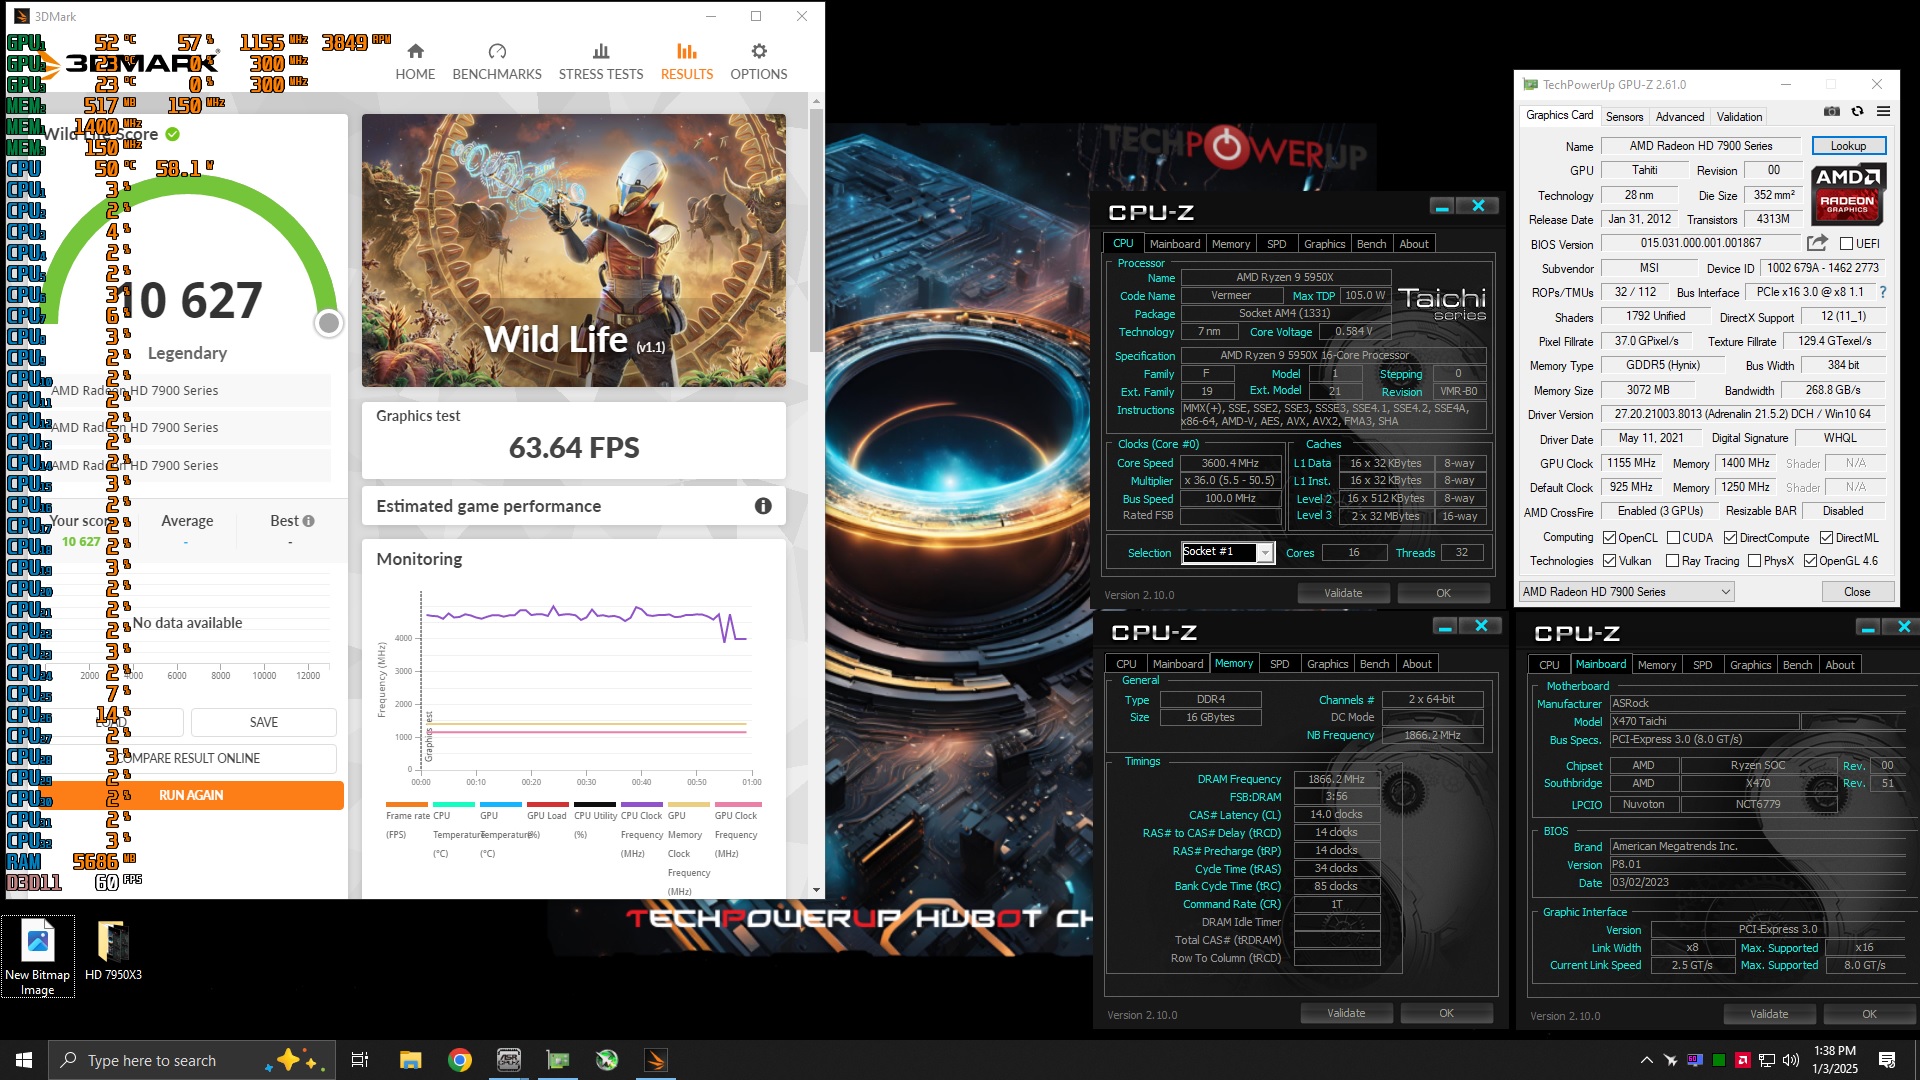
Task: Click the BIOS export share icon in GPU-Z
Action: pos(1817,243)
